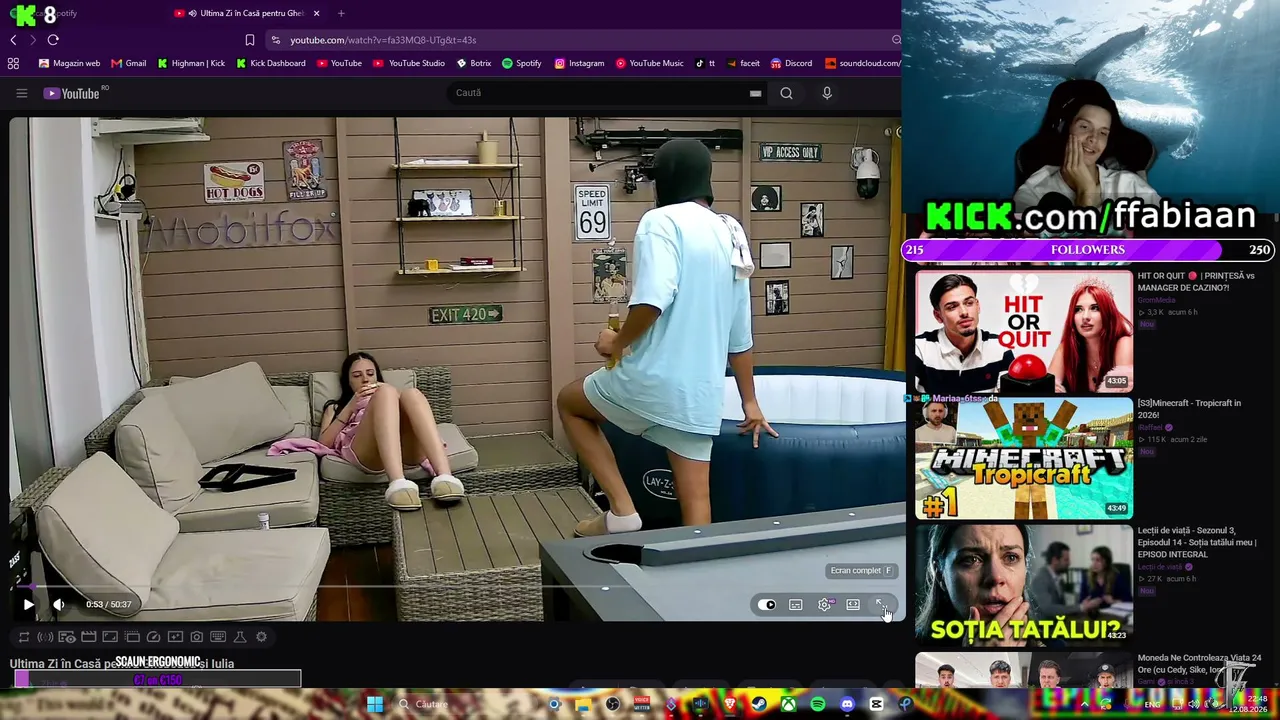Click the browser address bar URL
The width and height of the screenshot is (1280, 720).
[x=383, y=40]
